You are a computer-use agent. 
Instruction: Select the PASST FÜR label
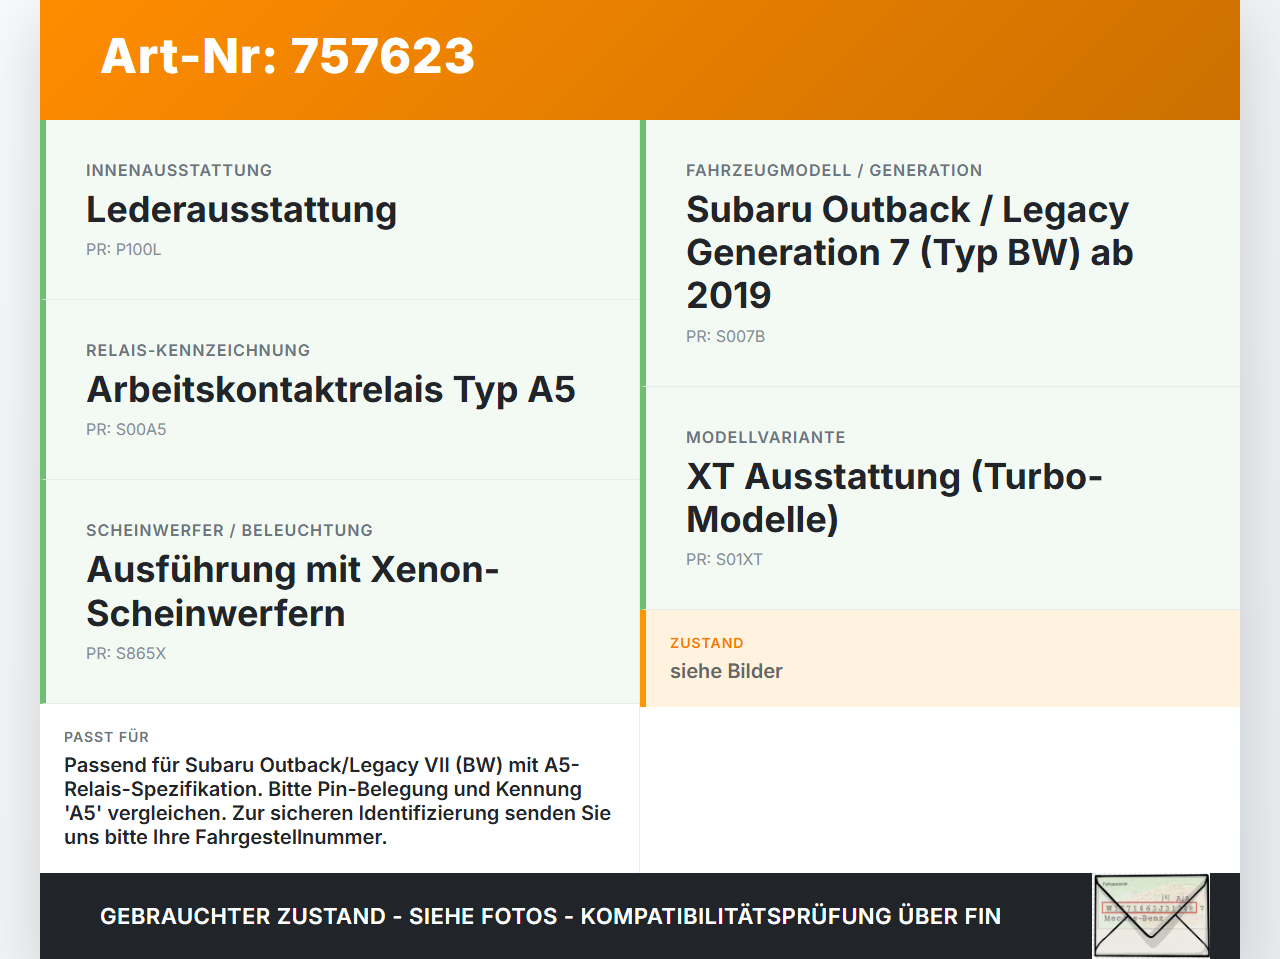pos(106,737)
